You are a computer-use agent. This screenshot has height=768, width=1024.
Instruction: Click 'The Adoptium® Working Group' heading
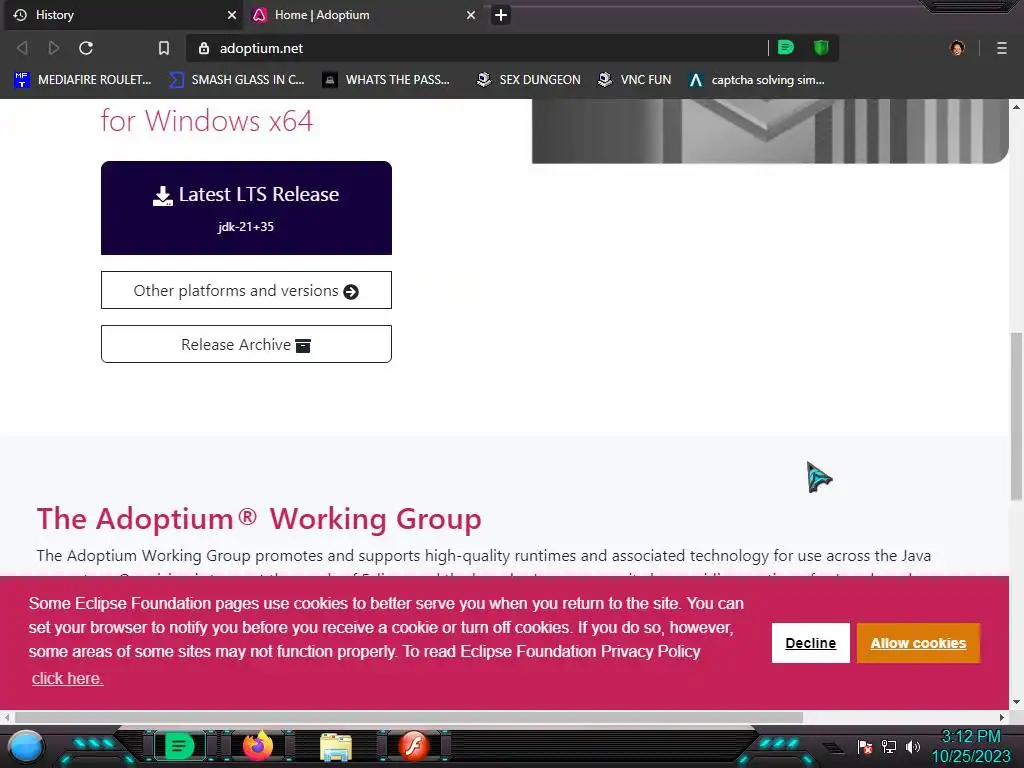coord(259,519)
